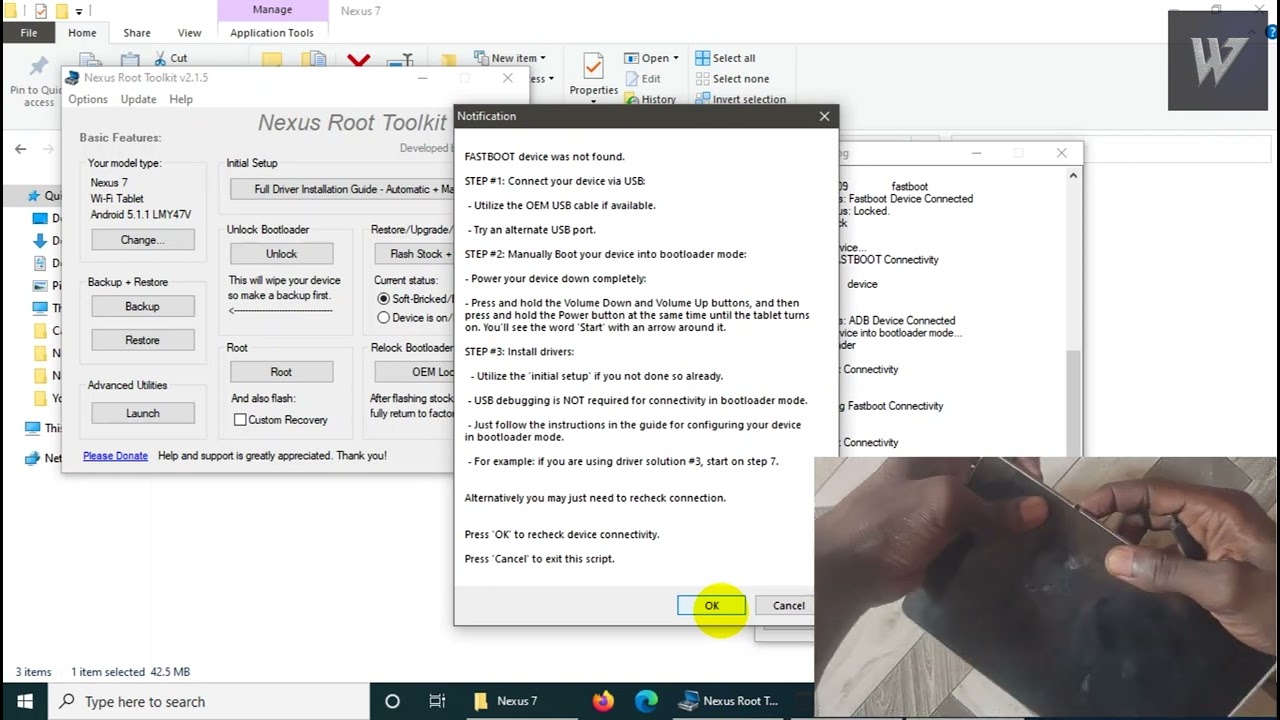
Task: Click the Flash Stock button
Action: pyautogui.click(x=415, y=254)
